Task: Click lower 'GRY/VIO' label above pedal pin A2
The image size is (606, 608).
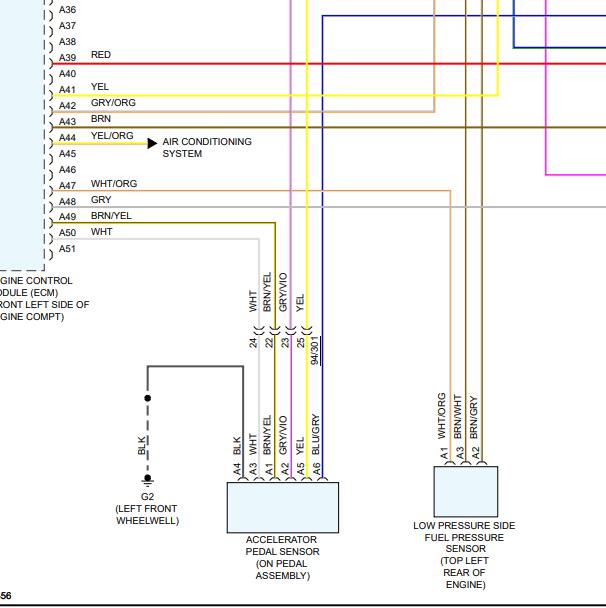Action: click(283, 435)
